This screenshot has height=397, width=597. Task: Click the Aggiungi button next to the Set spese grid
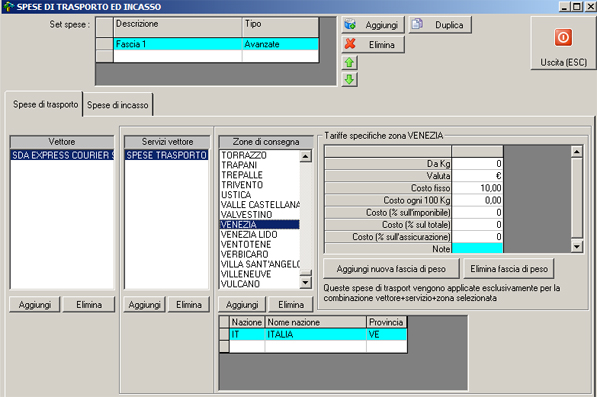(372, 25)
